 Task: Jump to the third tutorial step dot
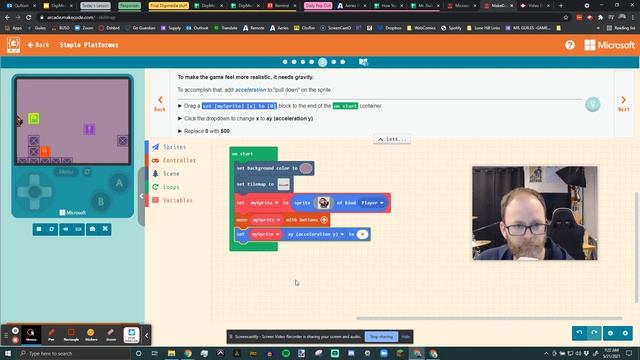pos(303,62)
